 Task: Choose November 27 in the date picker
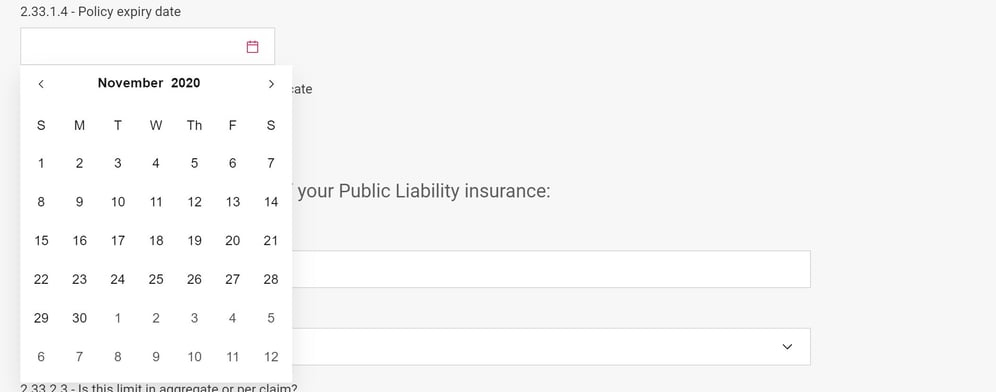click(x=232, y=280)
